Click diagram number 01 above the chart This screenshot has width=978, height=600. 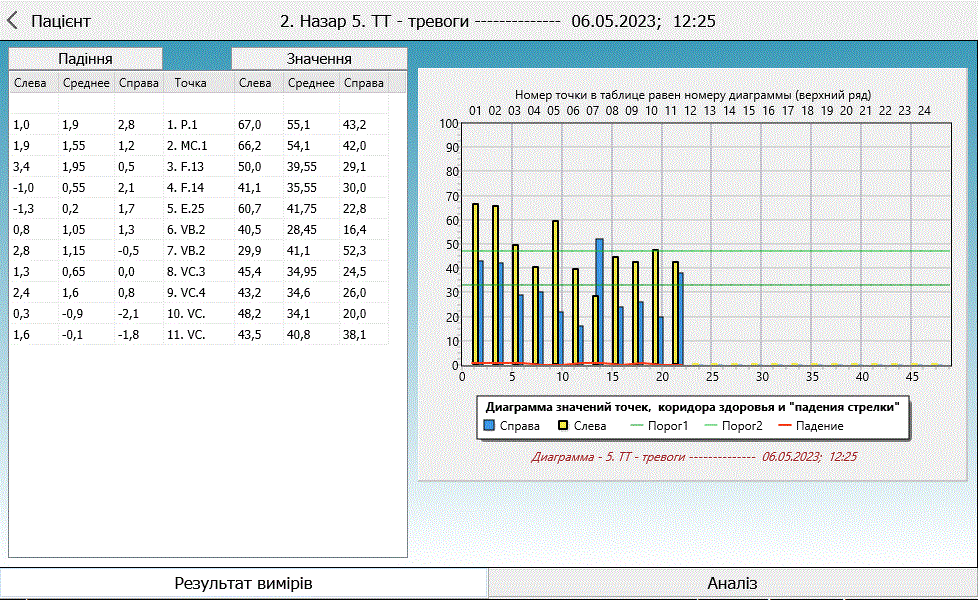[475, 110]
